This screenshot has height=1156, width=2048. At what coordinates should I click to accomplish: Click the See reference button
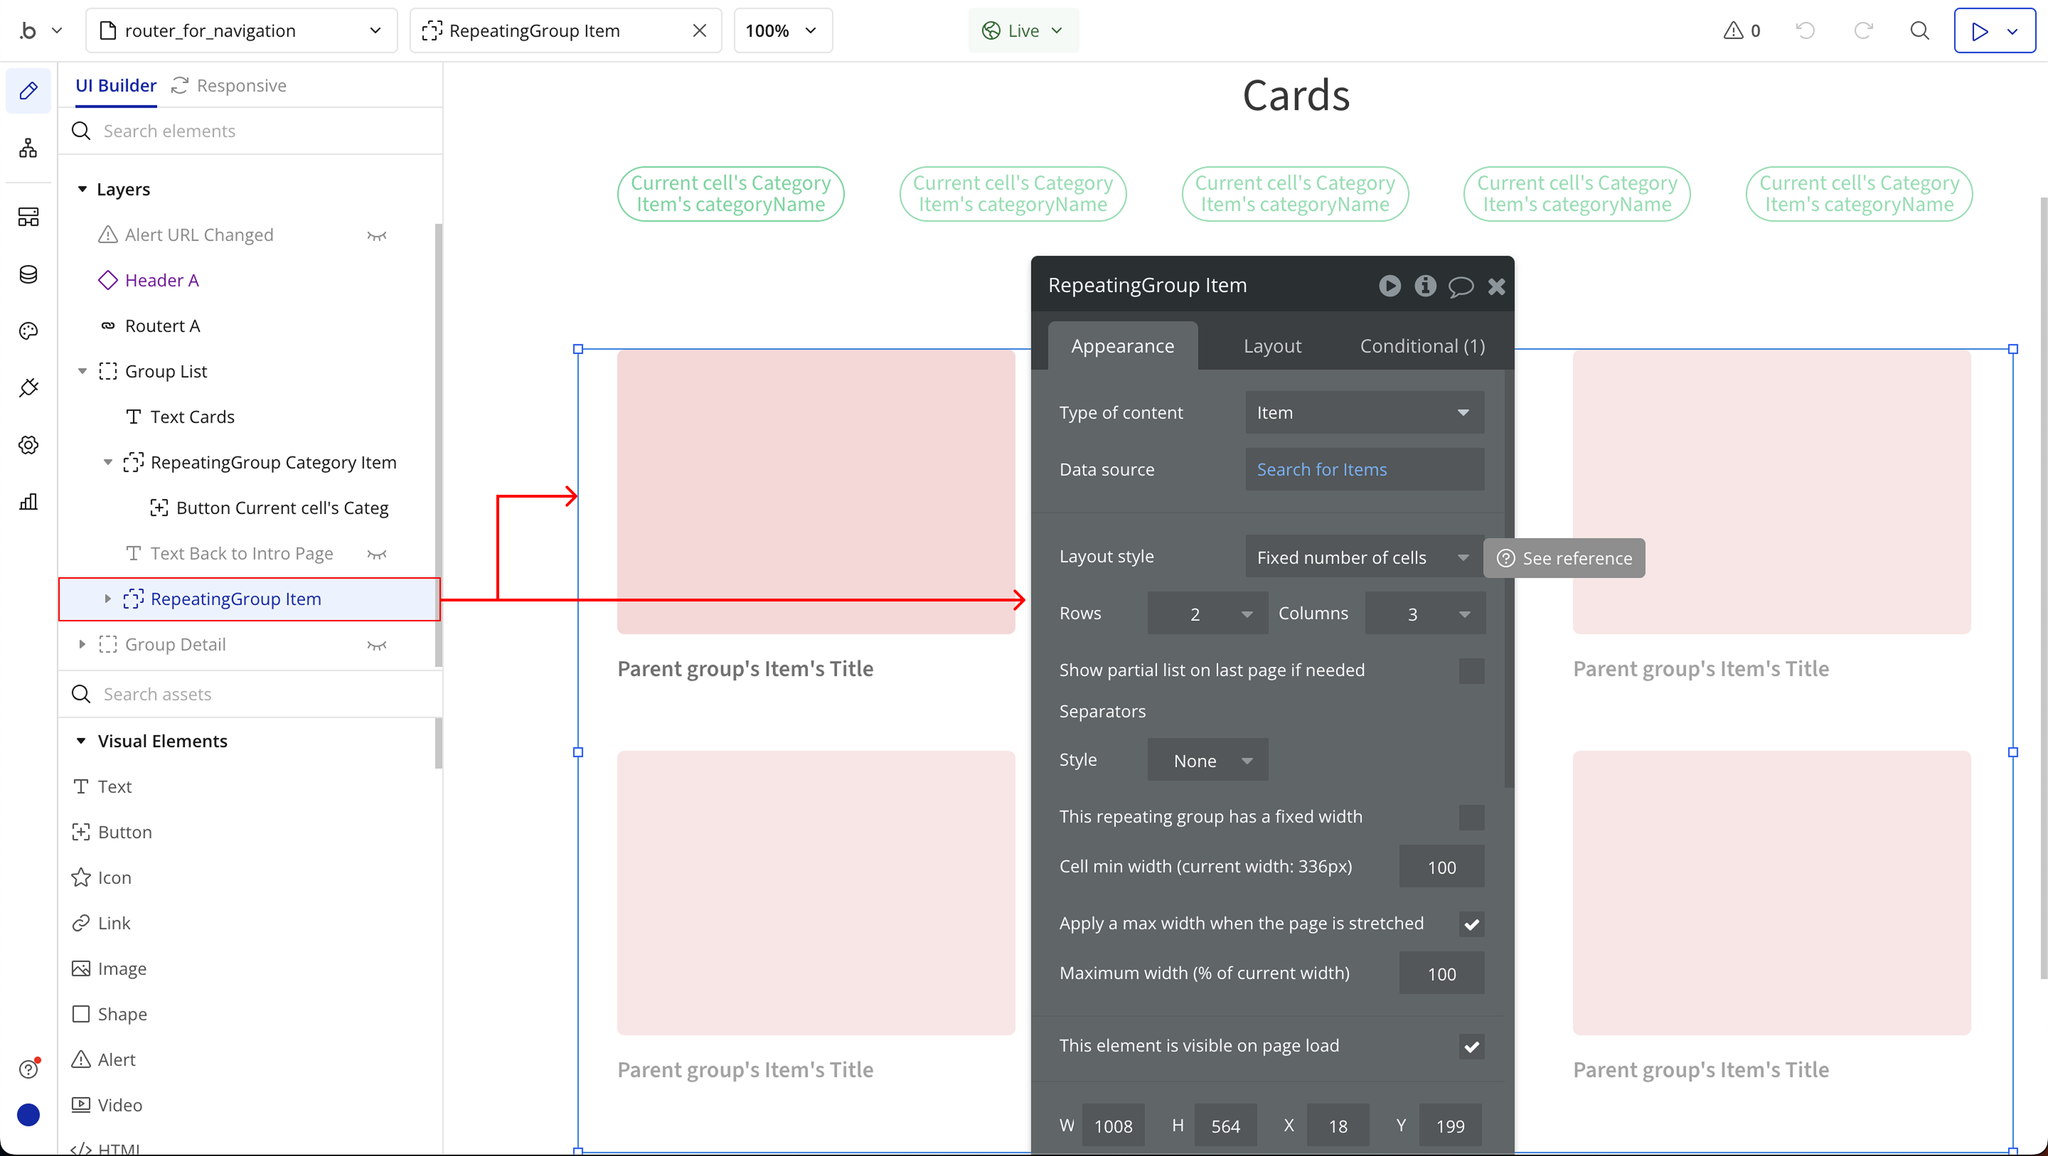point(1565,558)
